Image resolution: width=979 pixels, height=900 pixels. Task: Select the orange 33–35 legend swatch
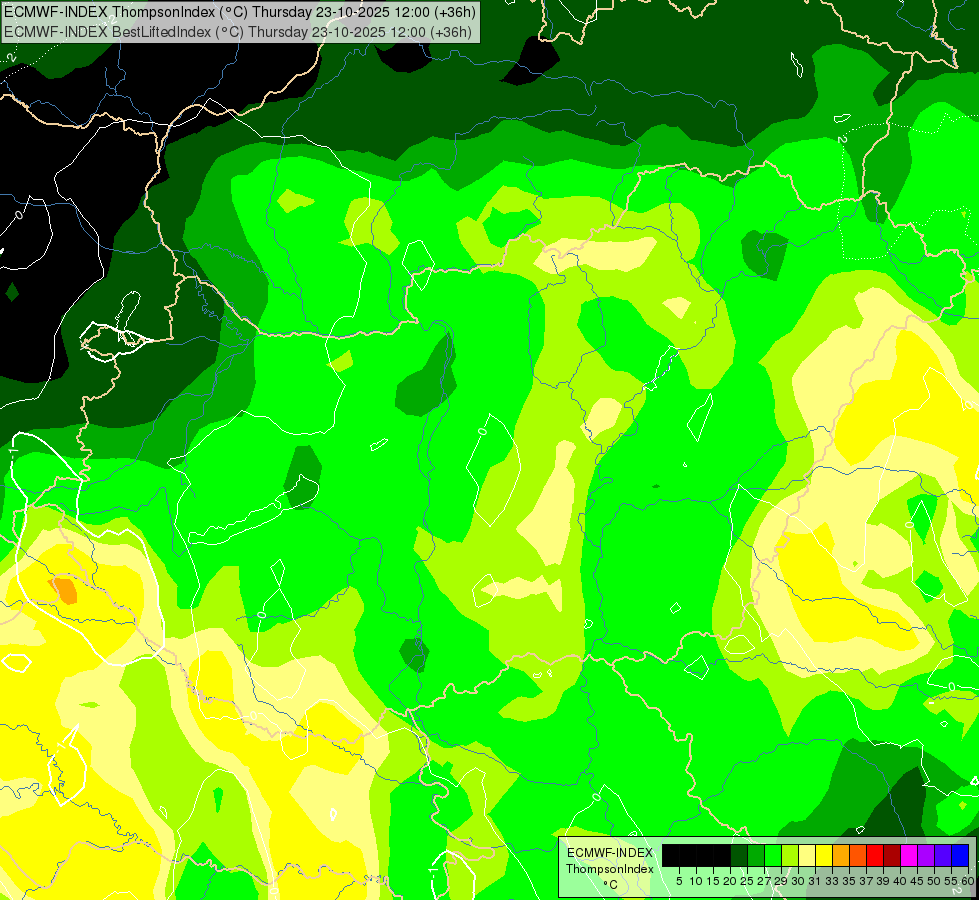click(841, 856)
